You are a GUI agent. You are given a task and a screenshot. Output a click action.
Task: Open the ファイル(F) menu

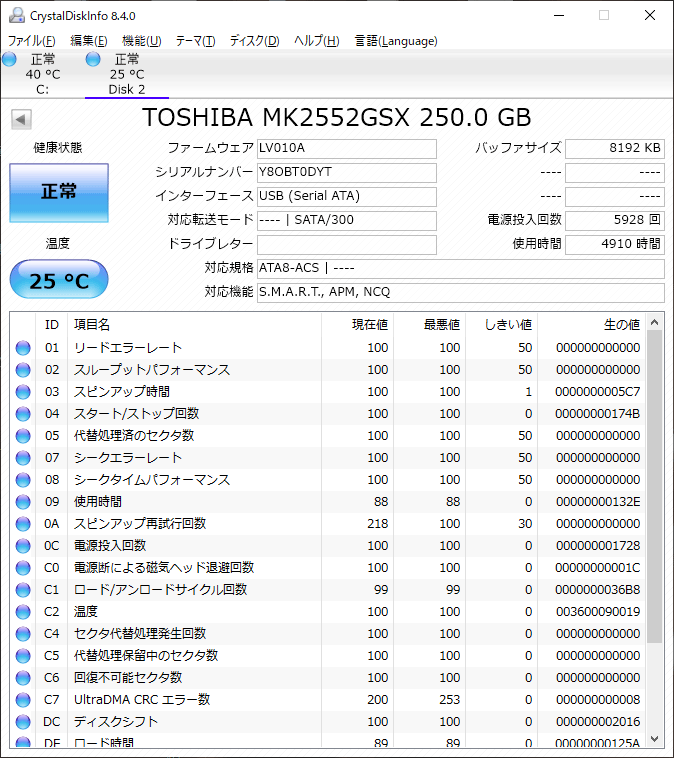pos(31,41)
